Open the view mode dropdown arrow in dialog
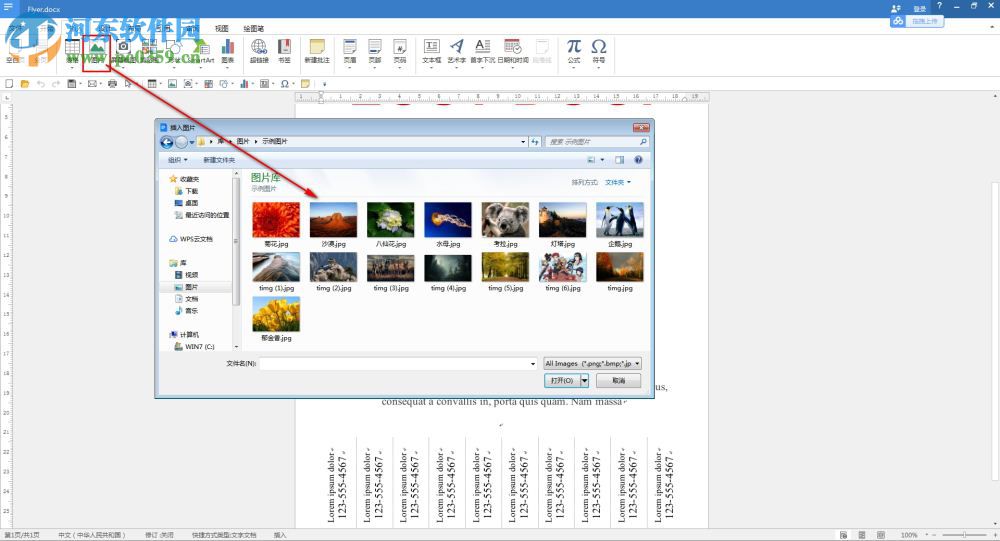The width and height of the screenshot is (1000, 541). coord(602,159)
